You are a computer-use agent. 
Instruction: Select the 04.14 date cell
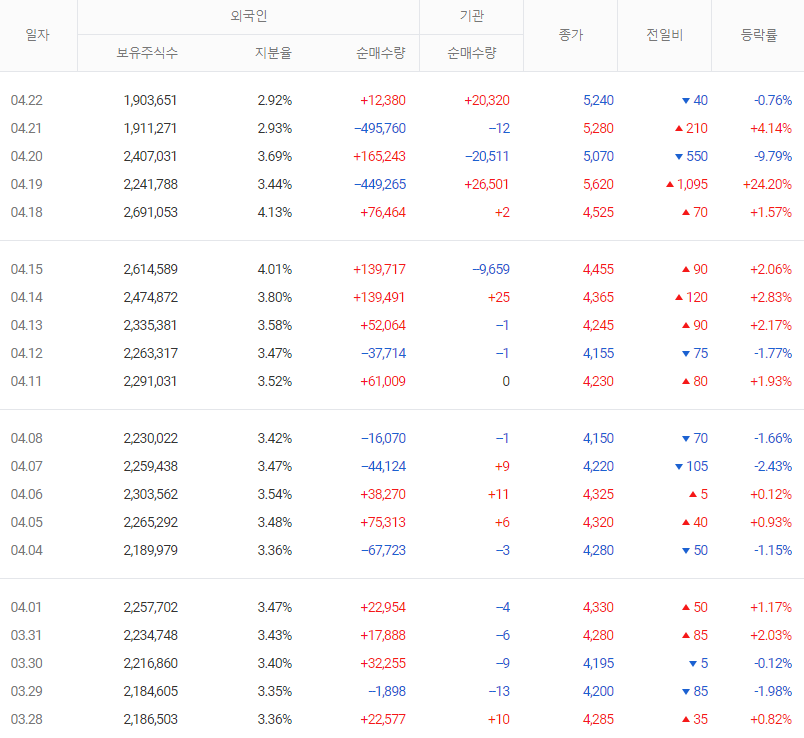coord(27,297)
